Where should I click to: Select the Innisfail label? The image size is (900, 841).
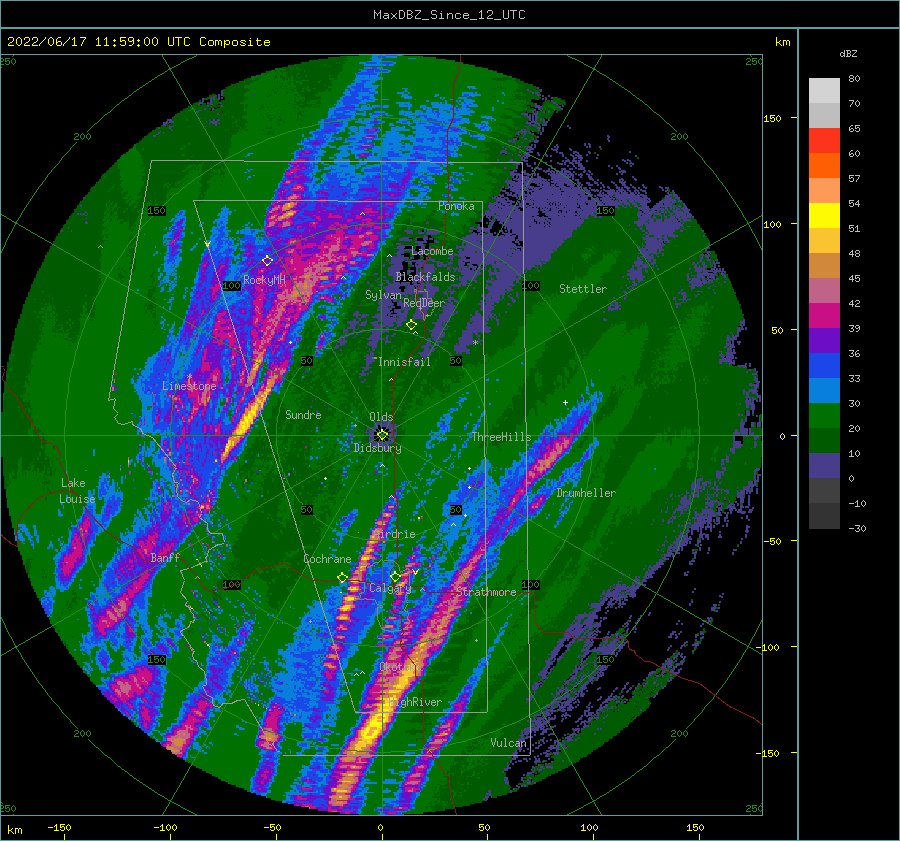click(404, 362)
